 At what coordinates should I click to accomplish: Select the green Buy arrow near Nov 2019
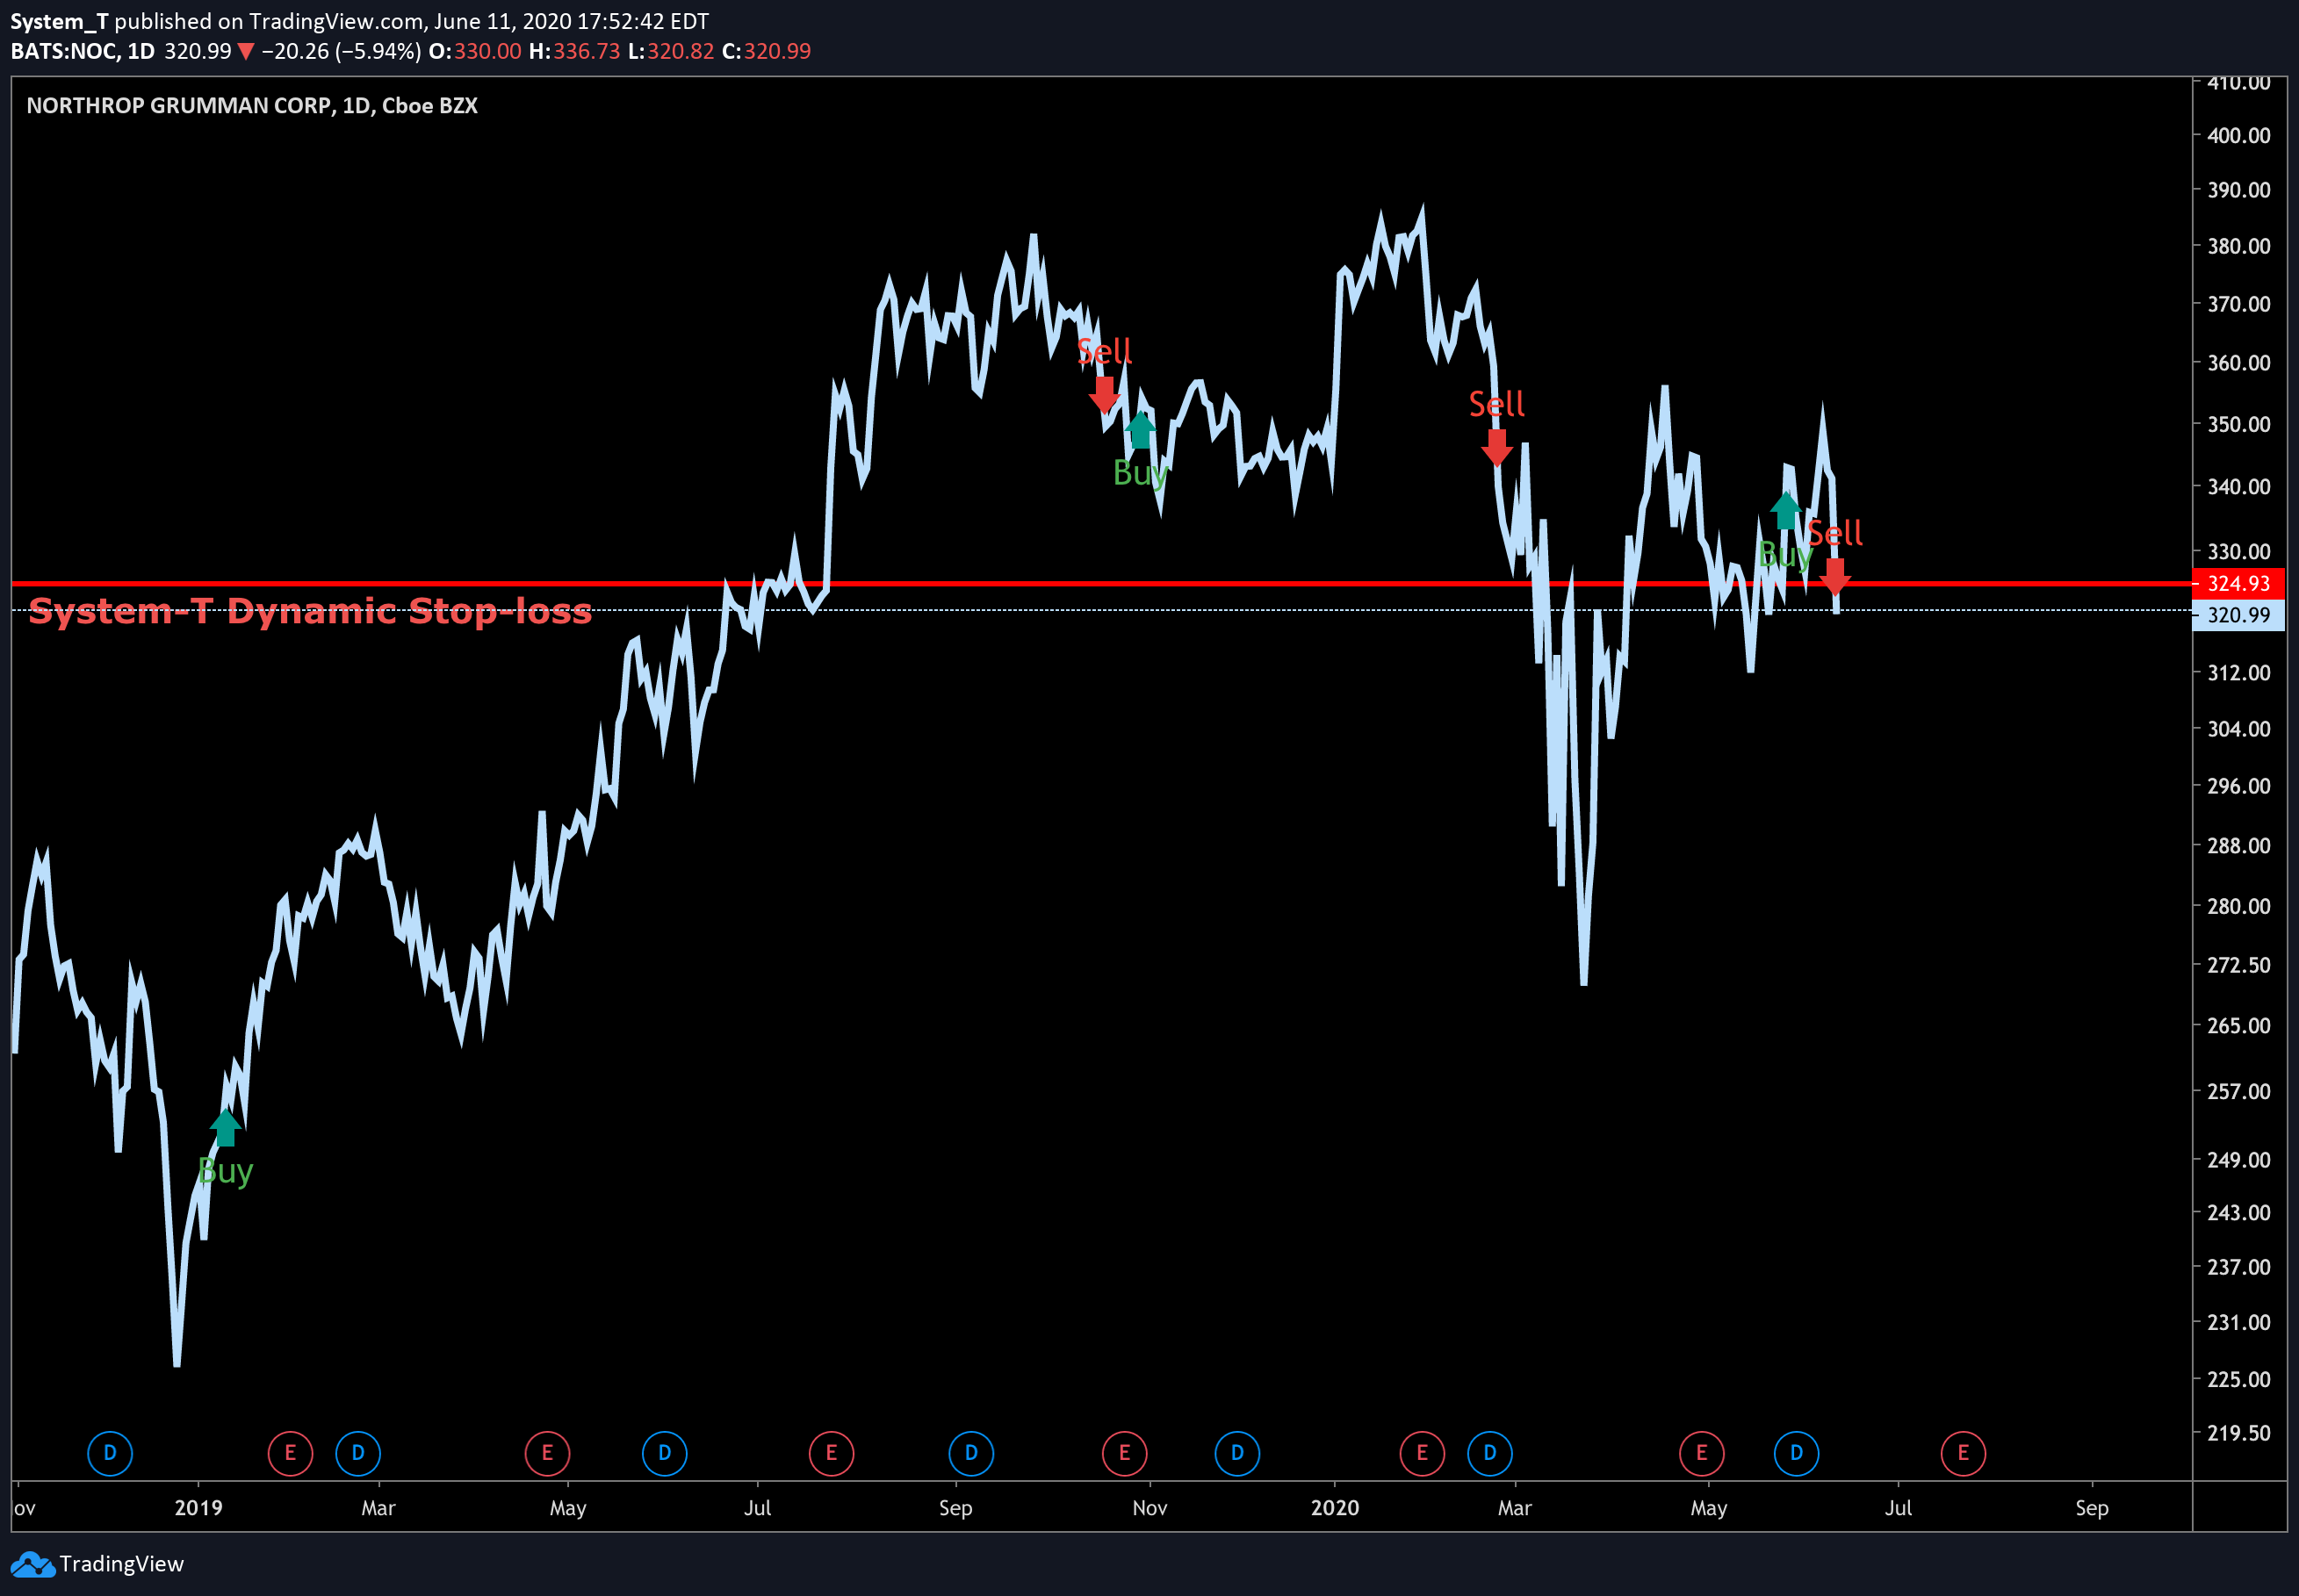point(1140,429)
